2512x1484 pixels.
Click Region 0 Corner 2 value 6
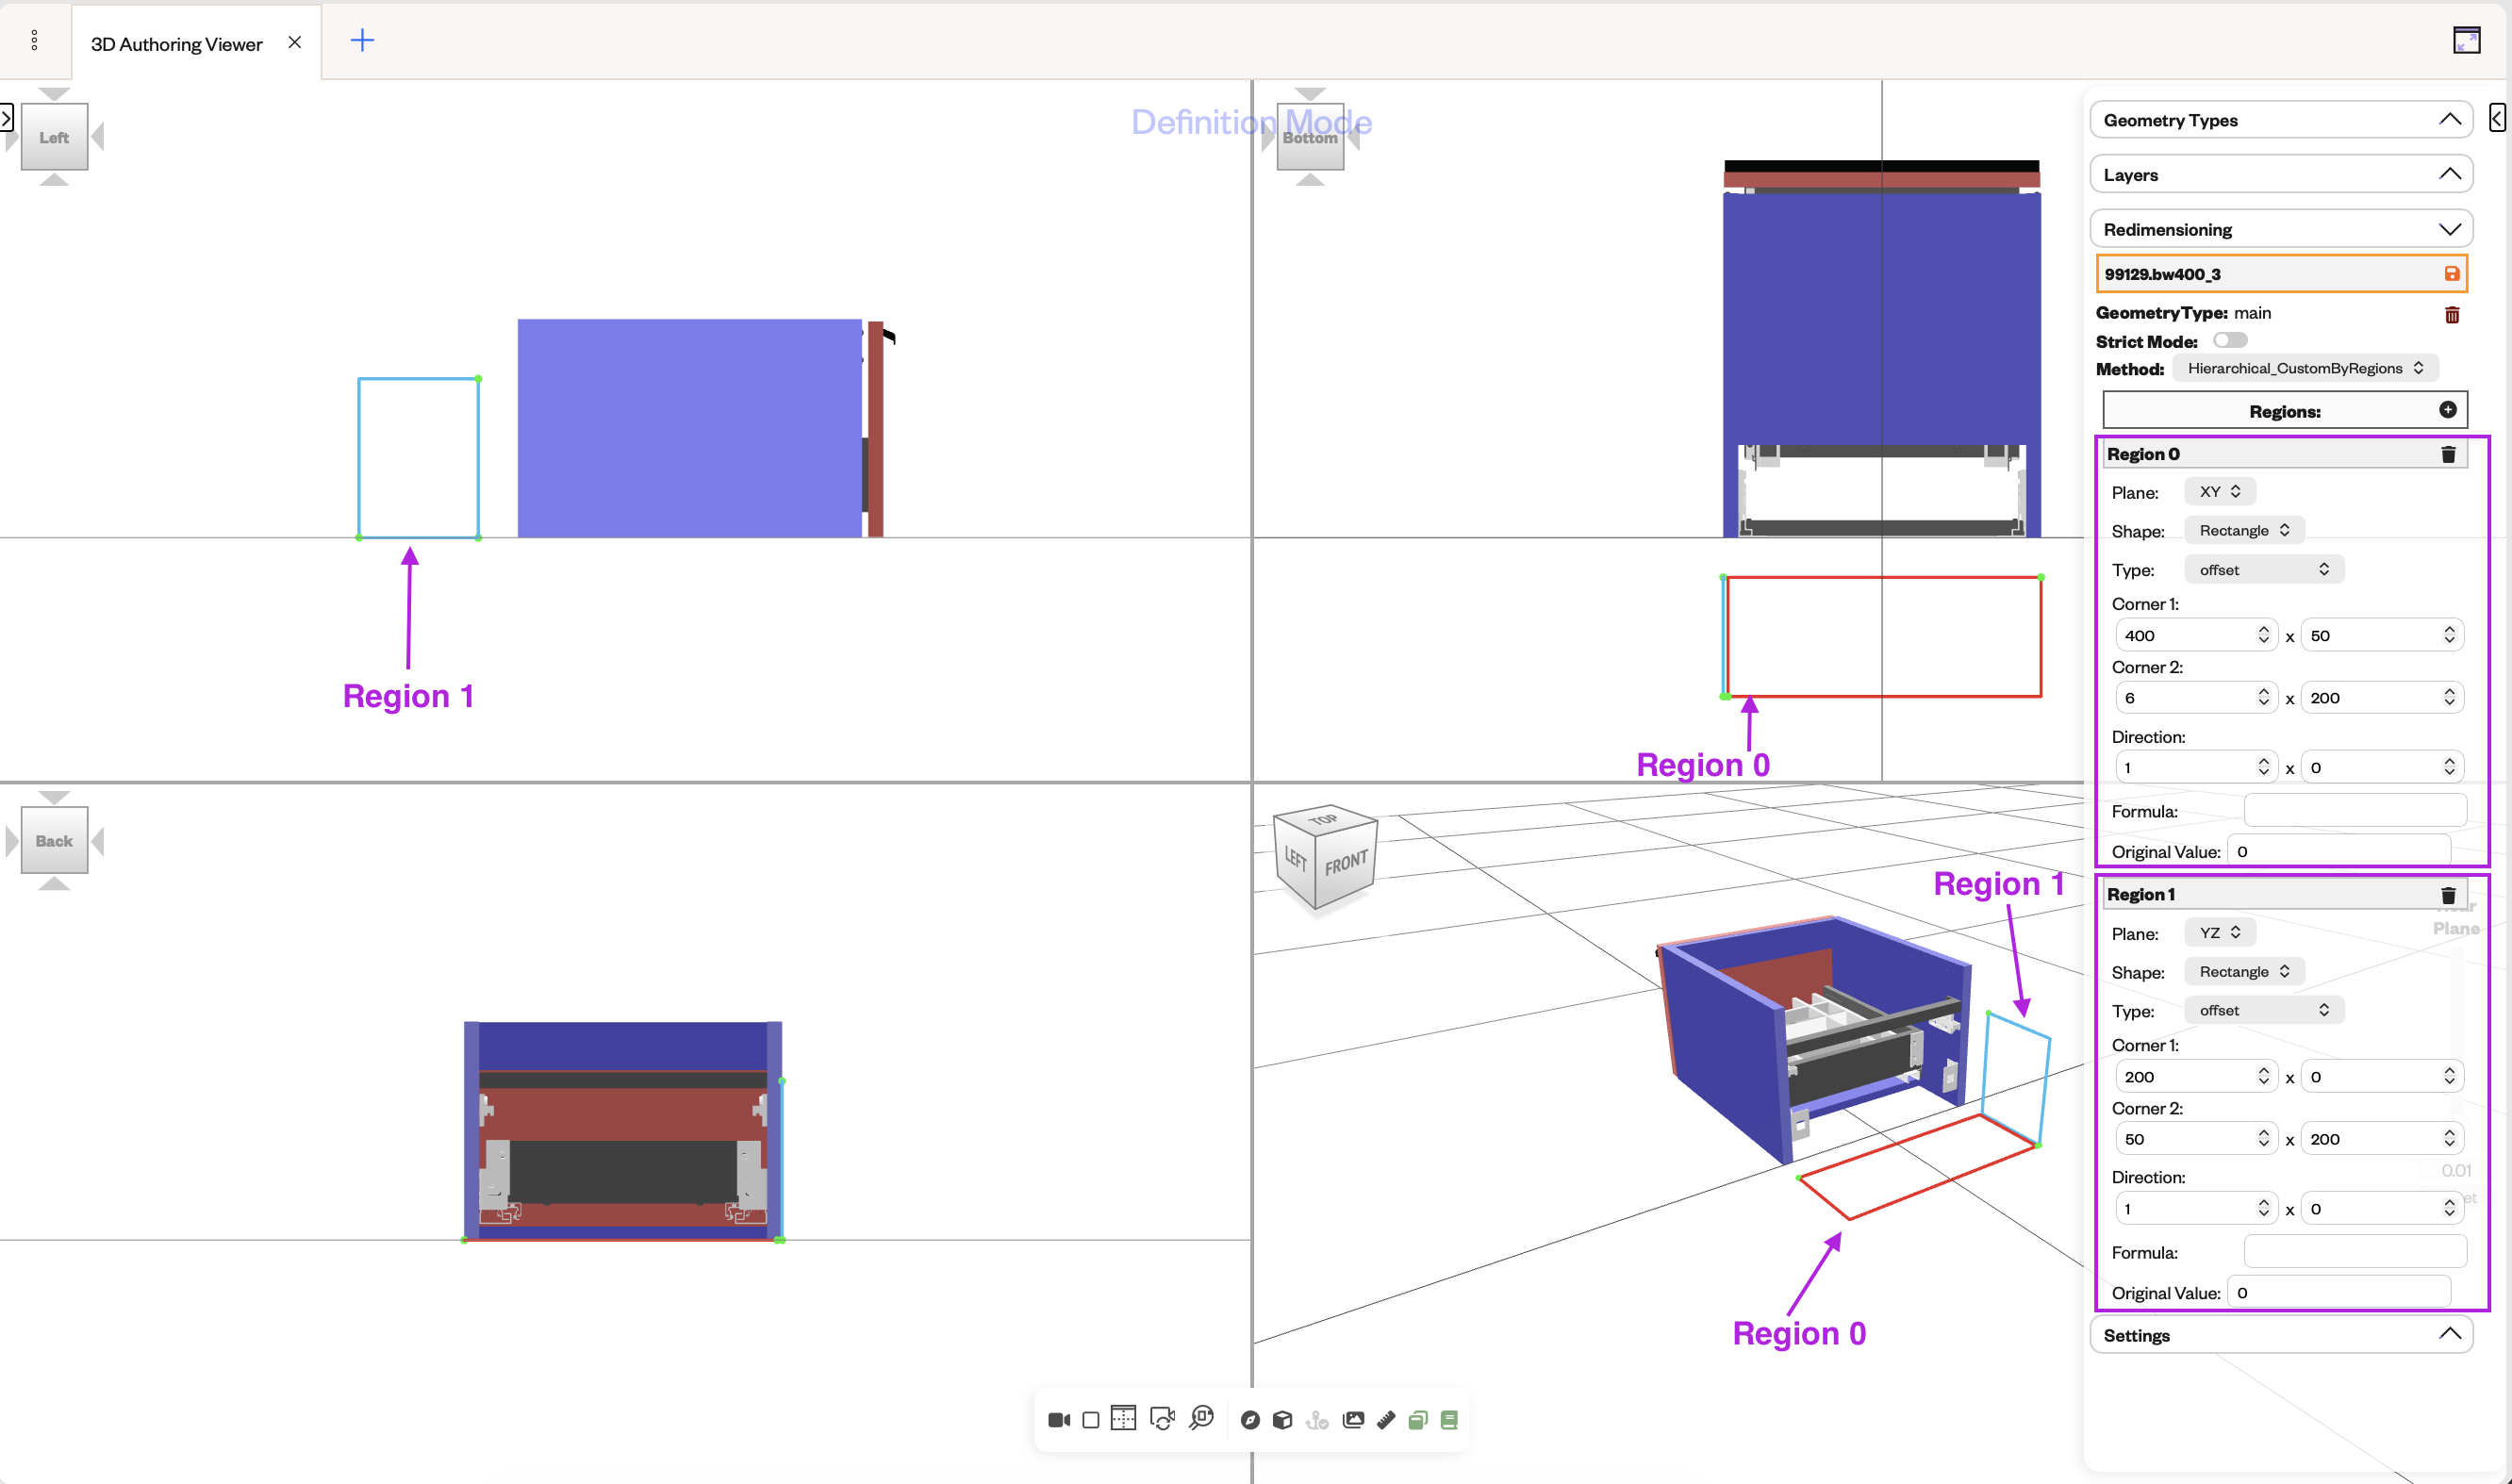(2196, 697)
